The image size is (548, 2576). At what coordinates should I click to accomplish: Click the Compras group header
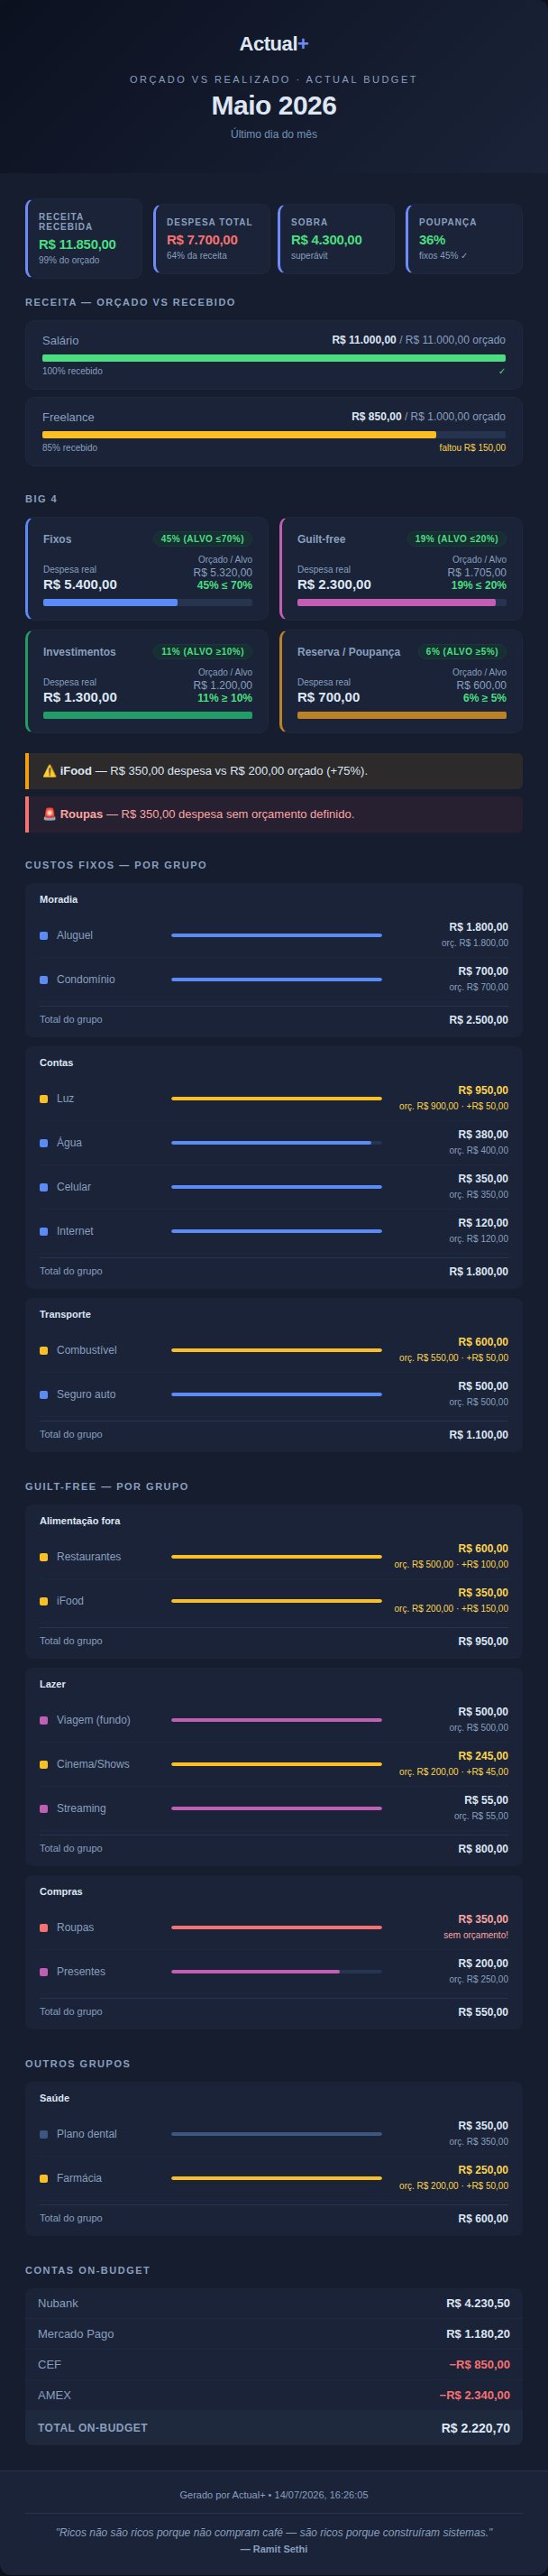[x=61, y=1891]
